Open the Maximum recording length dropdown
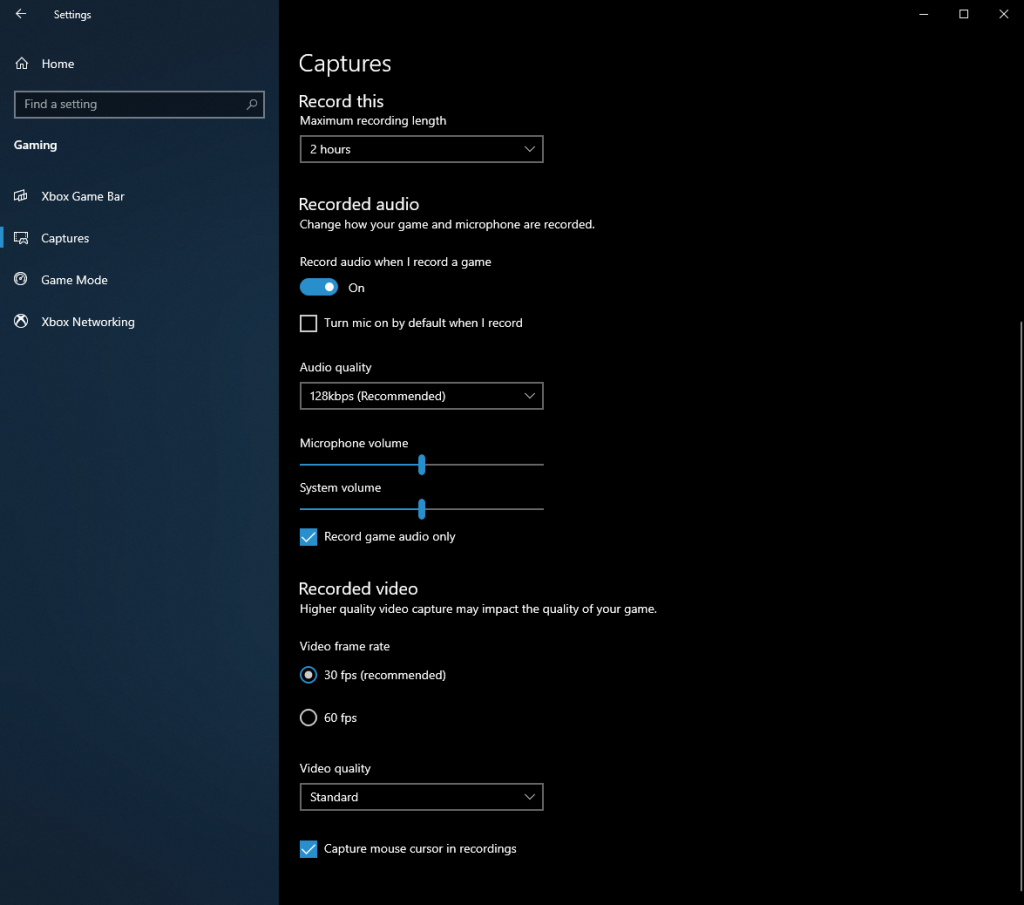The width and height of the screenshot is (1024, 905). pyautogui.click(x=421, y=149)
